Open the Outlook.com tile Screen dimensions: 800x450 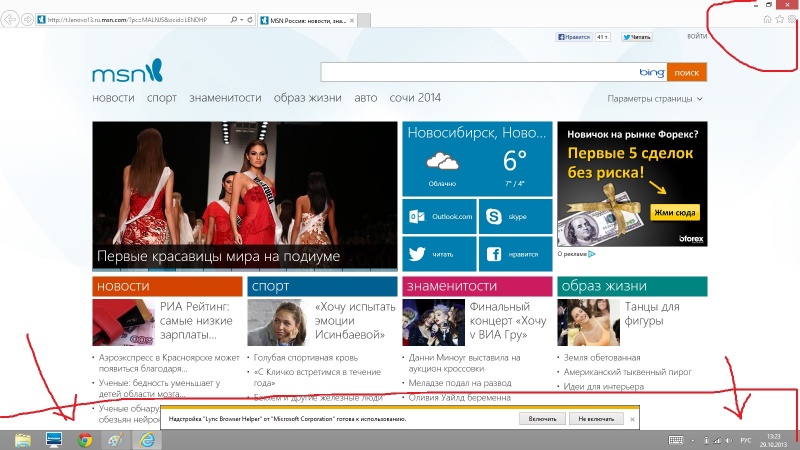point(438,216)
